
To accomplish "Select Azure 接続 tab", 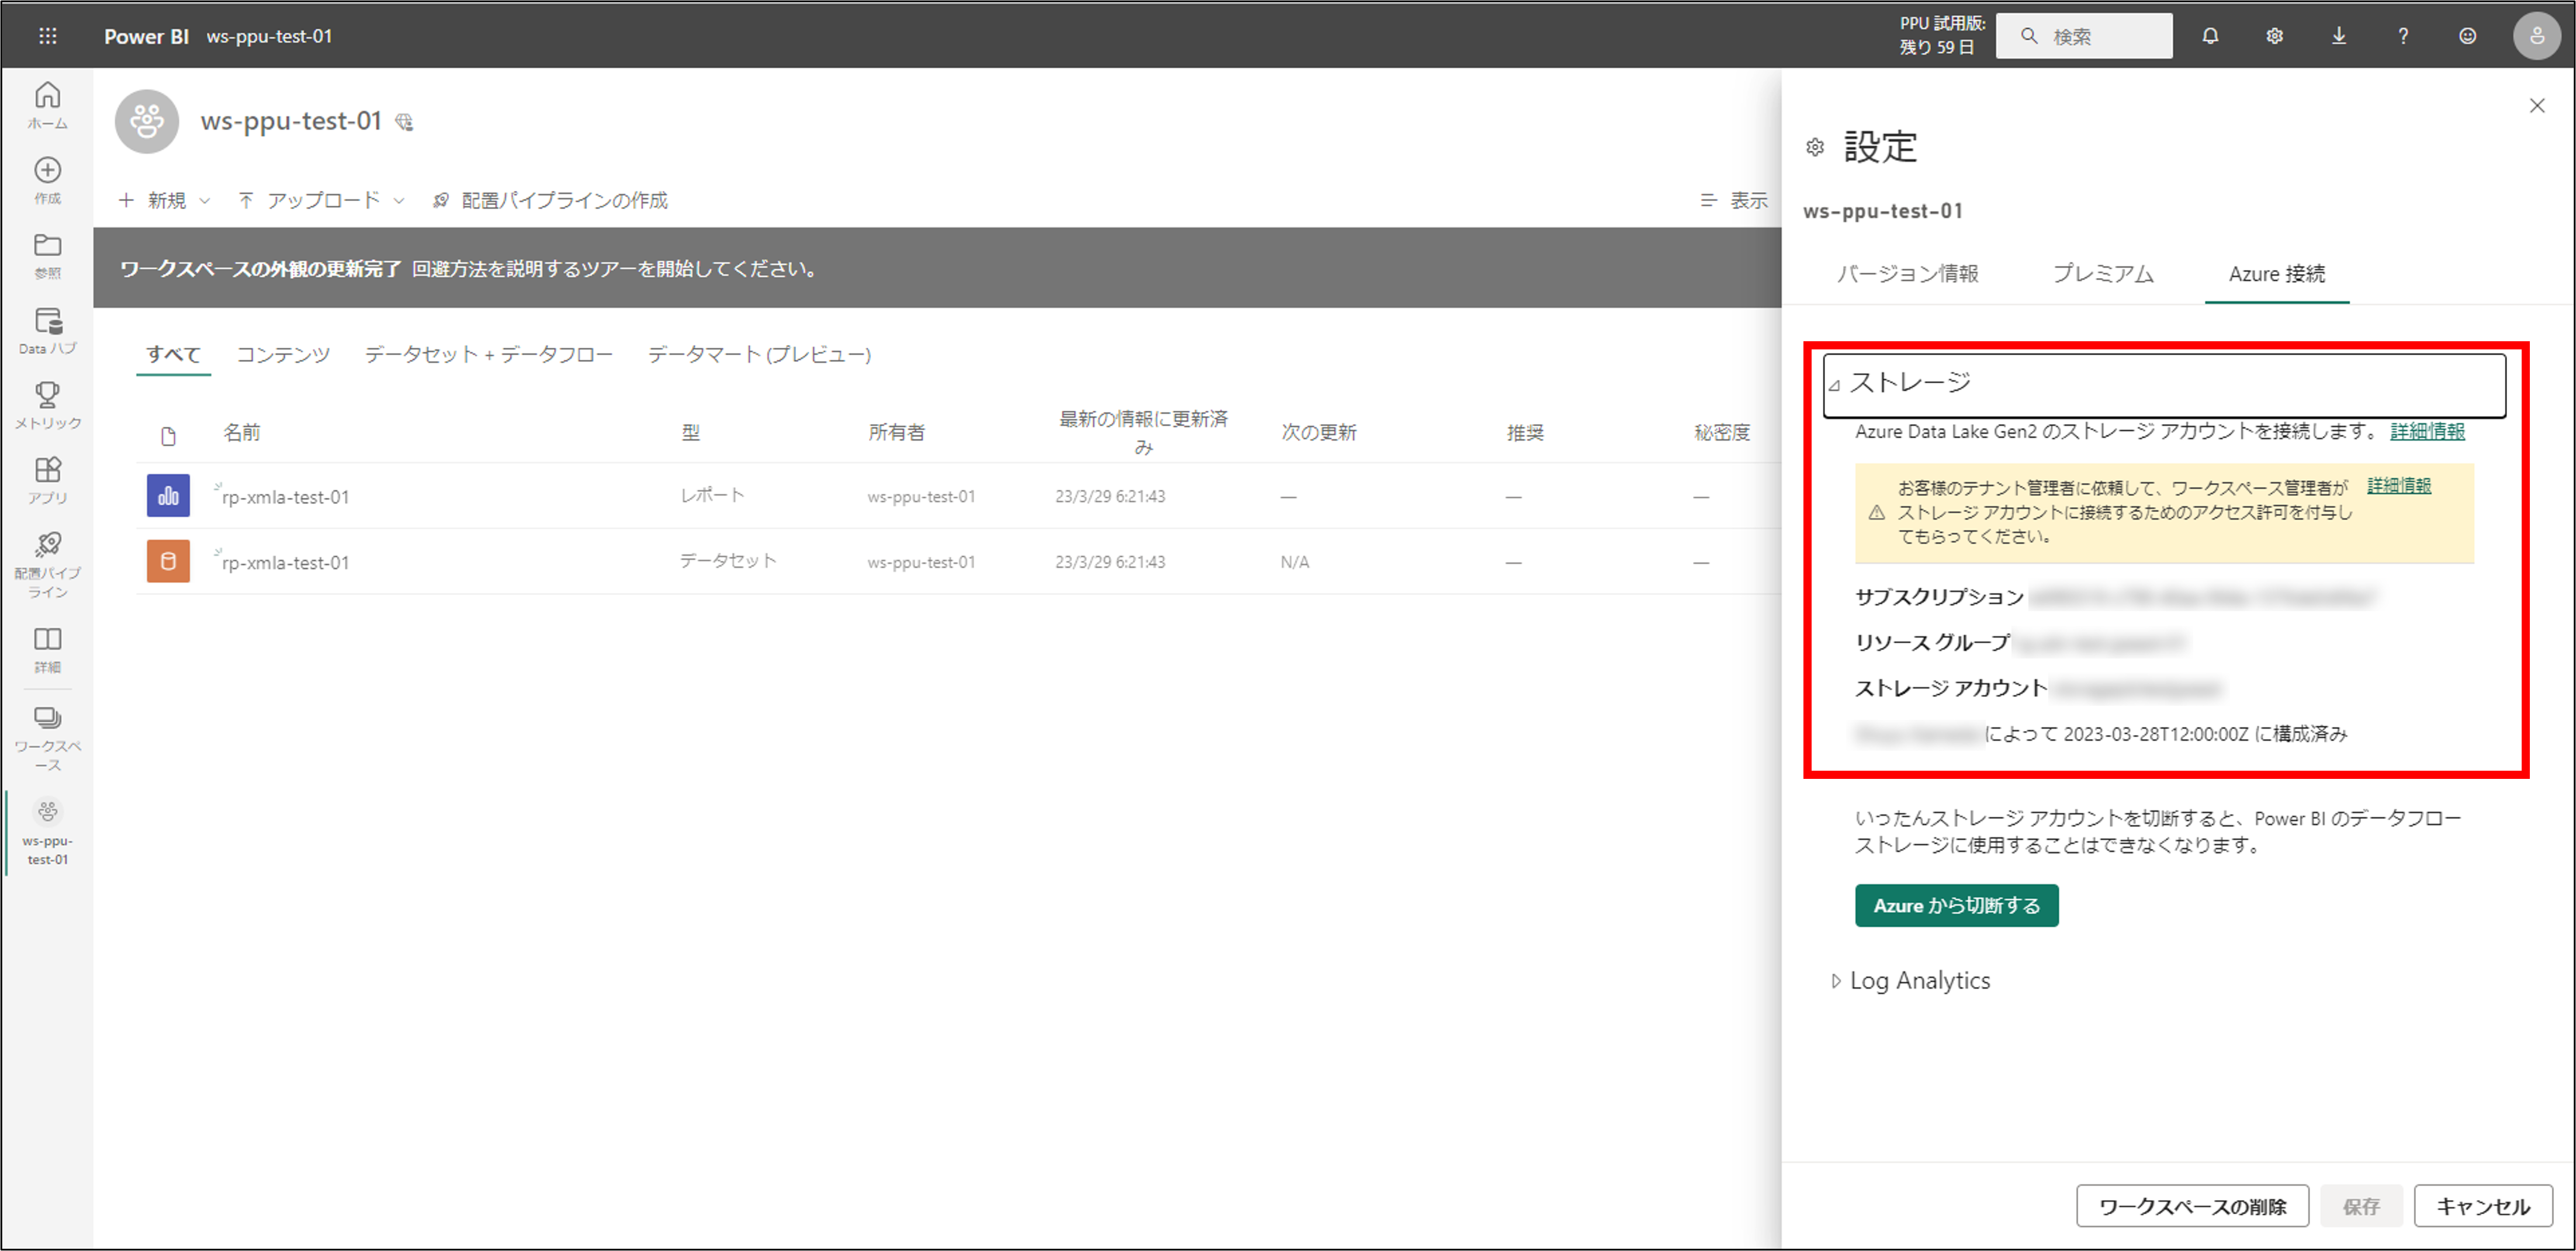I will coord(2277,273).
